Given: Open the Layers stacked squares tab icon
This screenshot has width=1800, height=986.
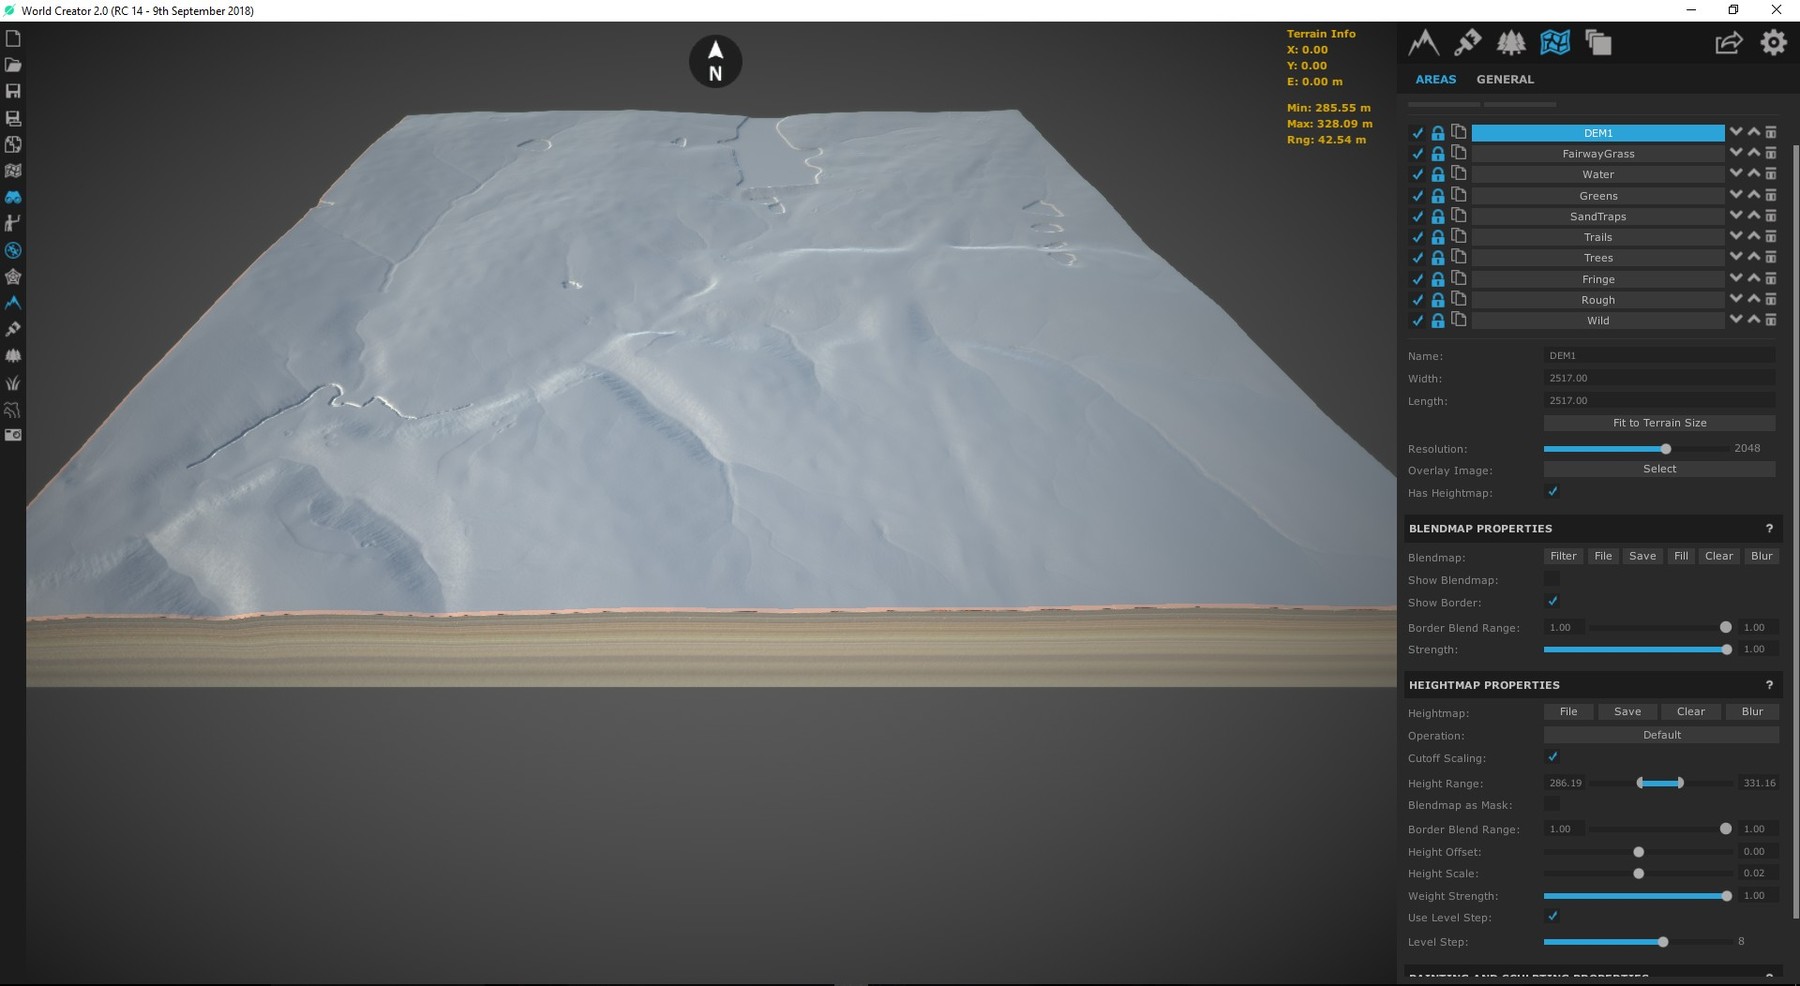Looking at the screenshot, I should click(x=1598, y=42).
